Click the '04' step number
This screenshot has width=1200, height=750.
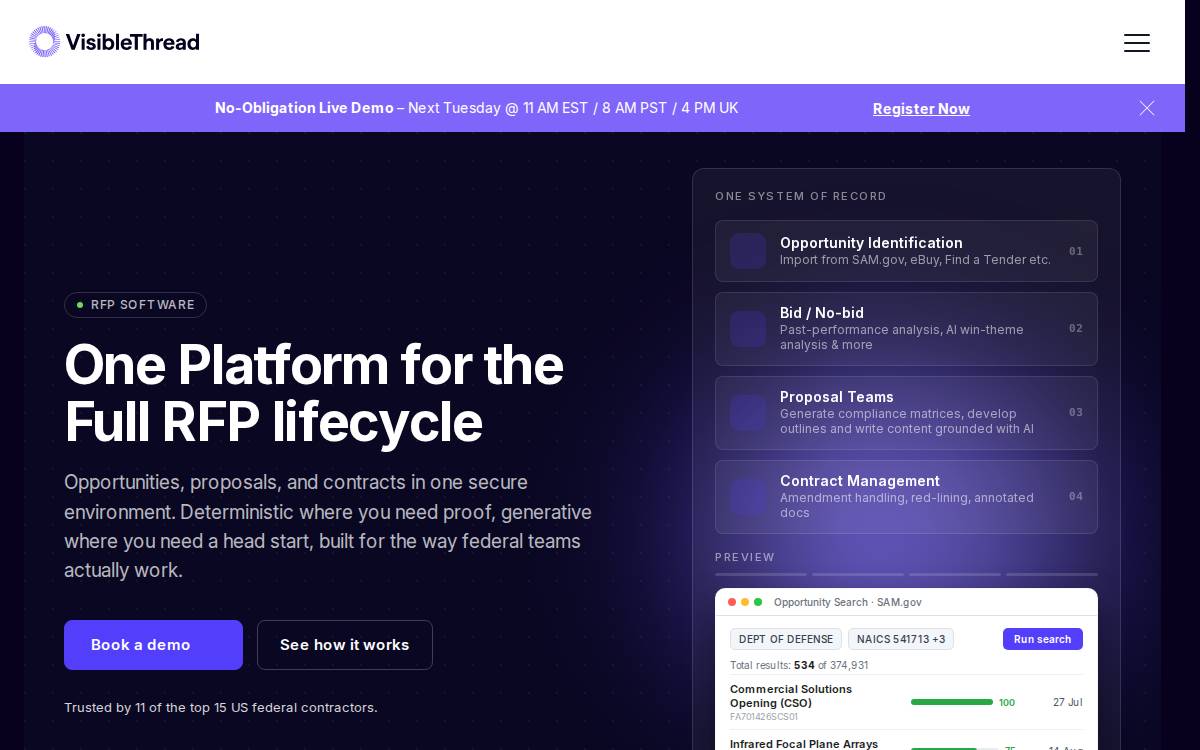coord(1076,496)
